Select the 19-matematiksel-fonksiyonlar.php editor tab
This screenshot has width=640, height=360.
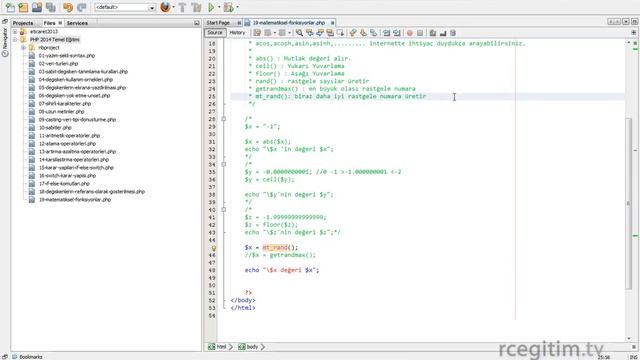point(289,23)
